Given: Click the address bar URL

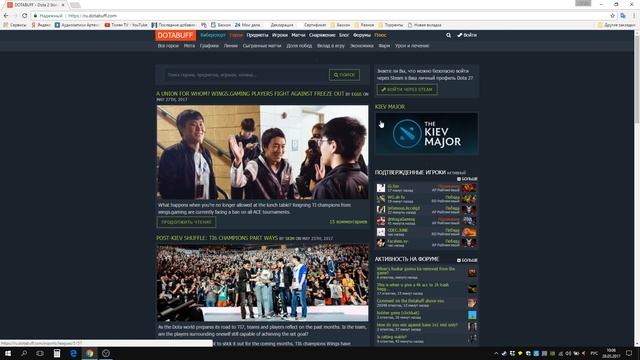Looking at the screenshot, I should click(93, 16).
